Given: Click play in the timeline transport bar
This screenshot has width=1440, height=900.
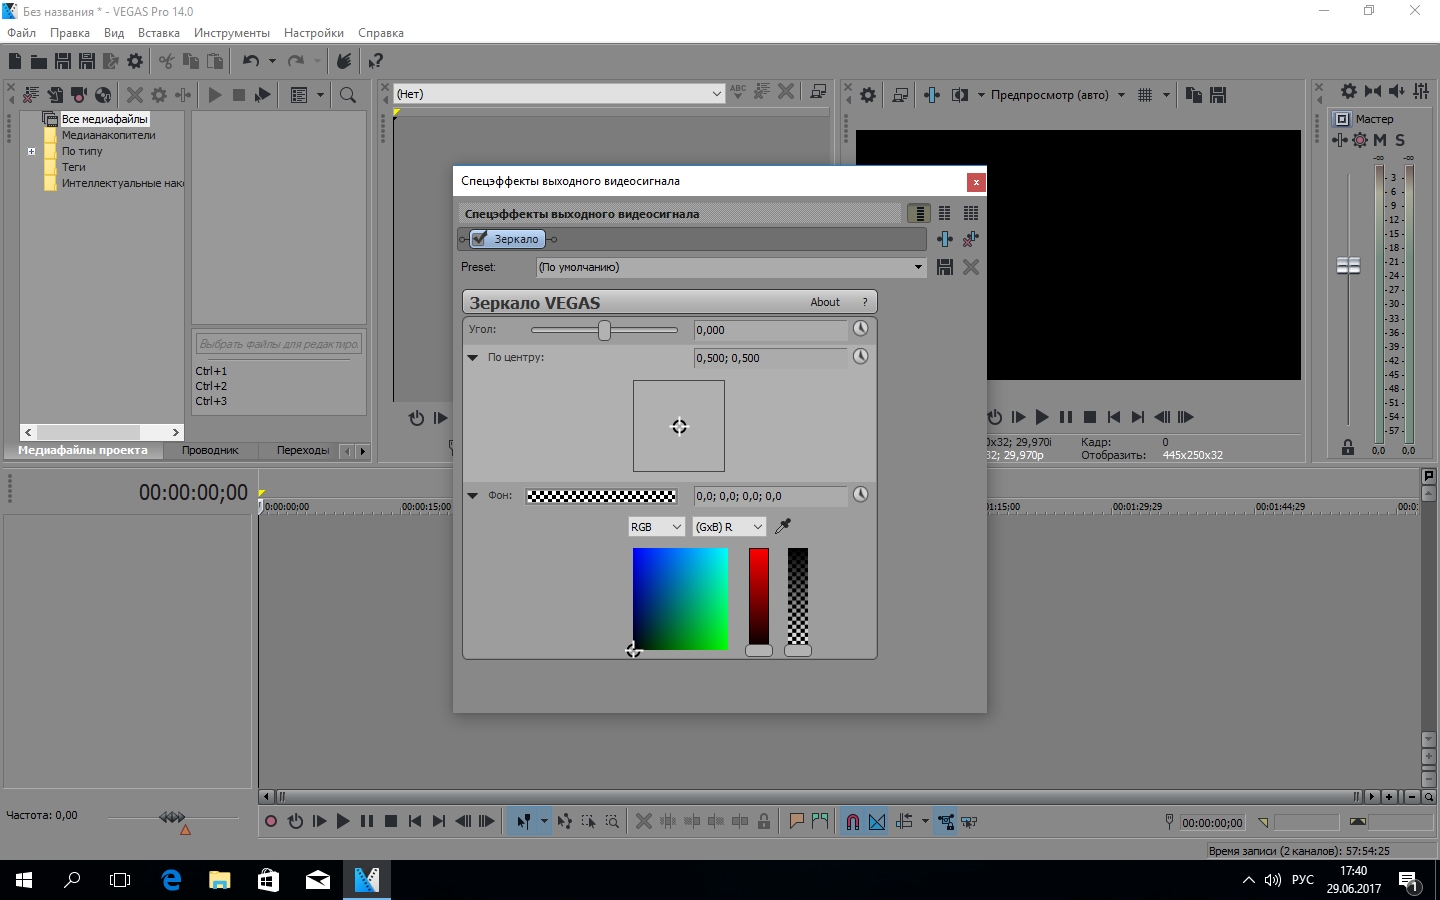Looking at the screenshot, I should pos(343,821).
